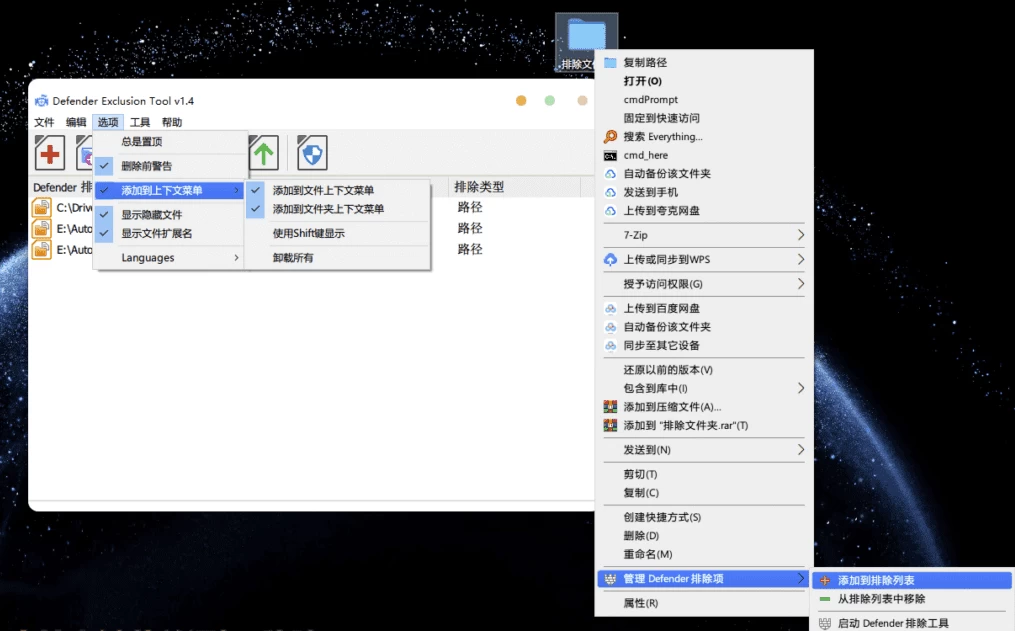
Task: Select the 排除文件夹 desktop folder icon
Action: (586, 42)
